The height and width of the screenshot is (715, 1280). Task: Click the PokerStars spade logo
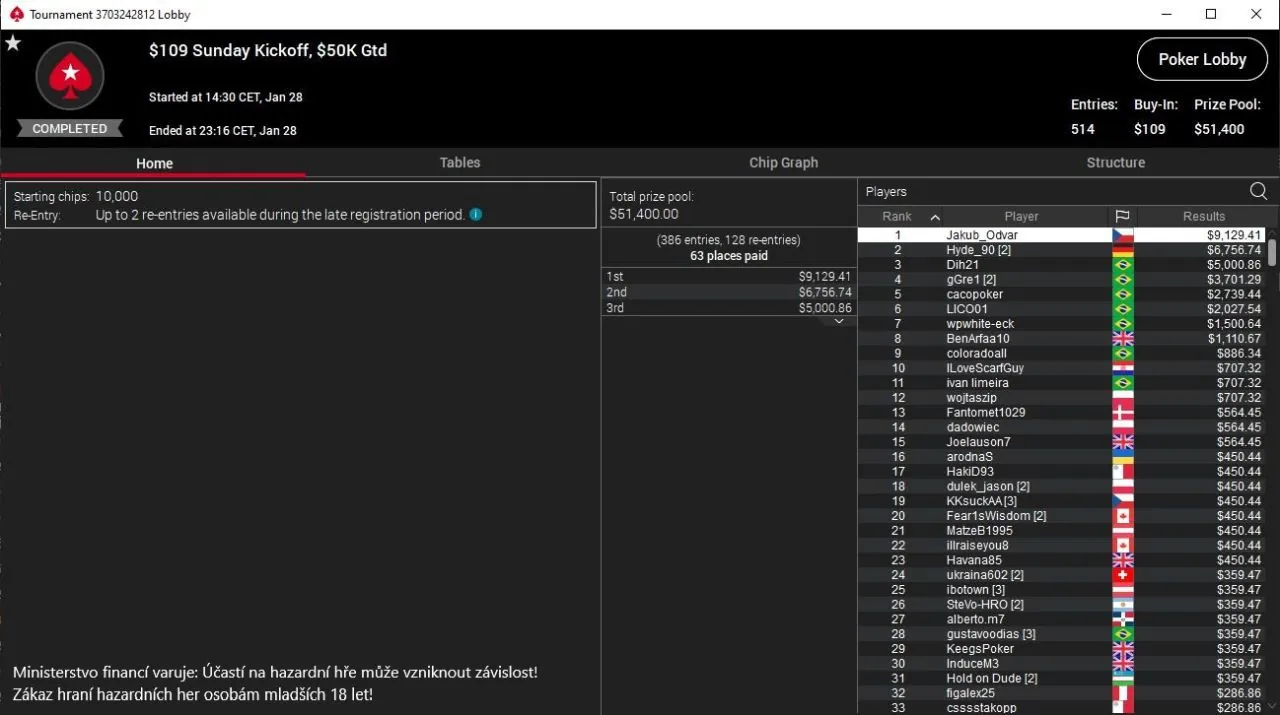[x=70, y=75]
